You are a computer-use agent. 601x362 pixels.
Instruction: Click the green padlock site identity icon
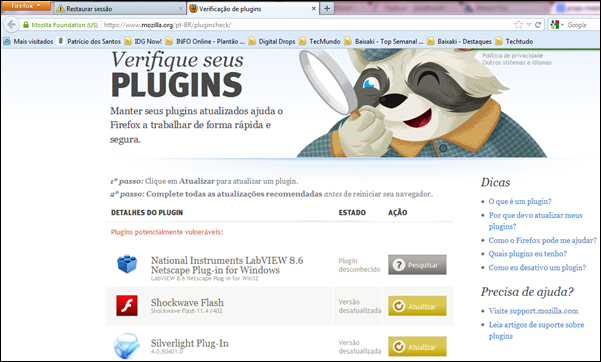(26, 25)
